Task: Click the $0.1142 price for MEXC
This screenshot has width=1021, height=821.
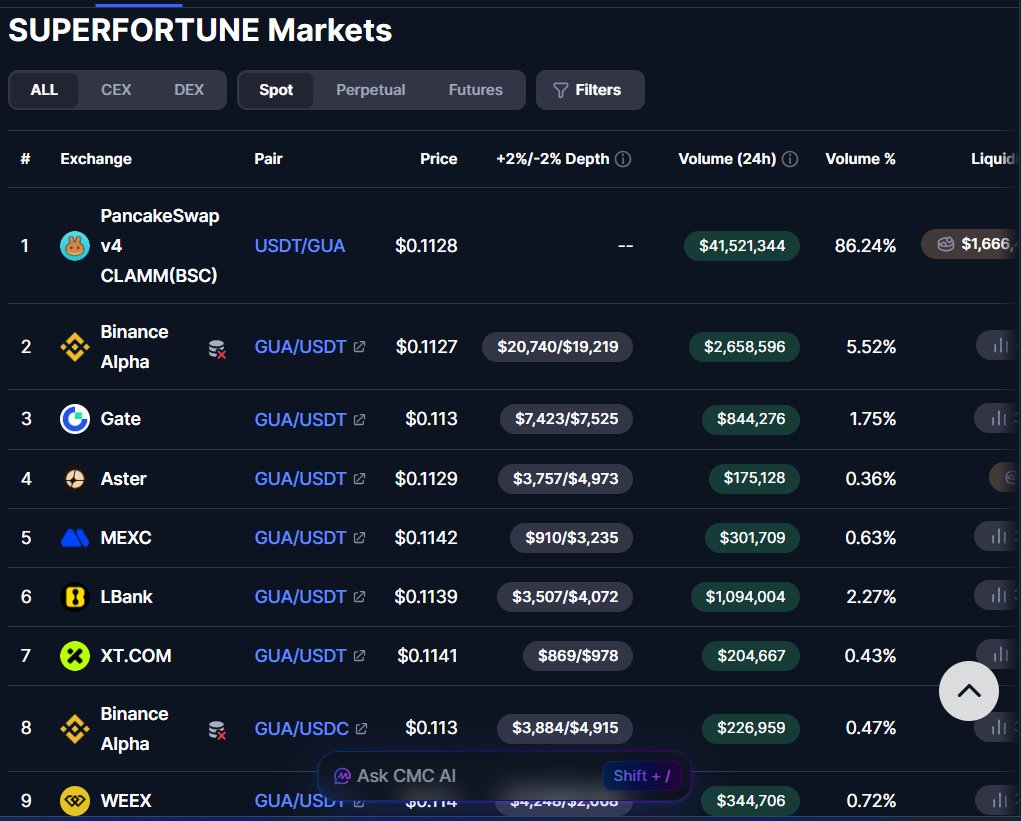Action: (x=426, y=538)
